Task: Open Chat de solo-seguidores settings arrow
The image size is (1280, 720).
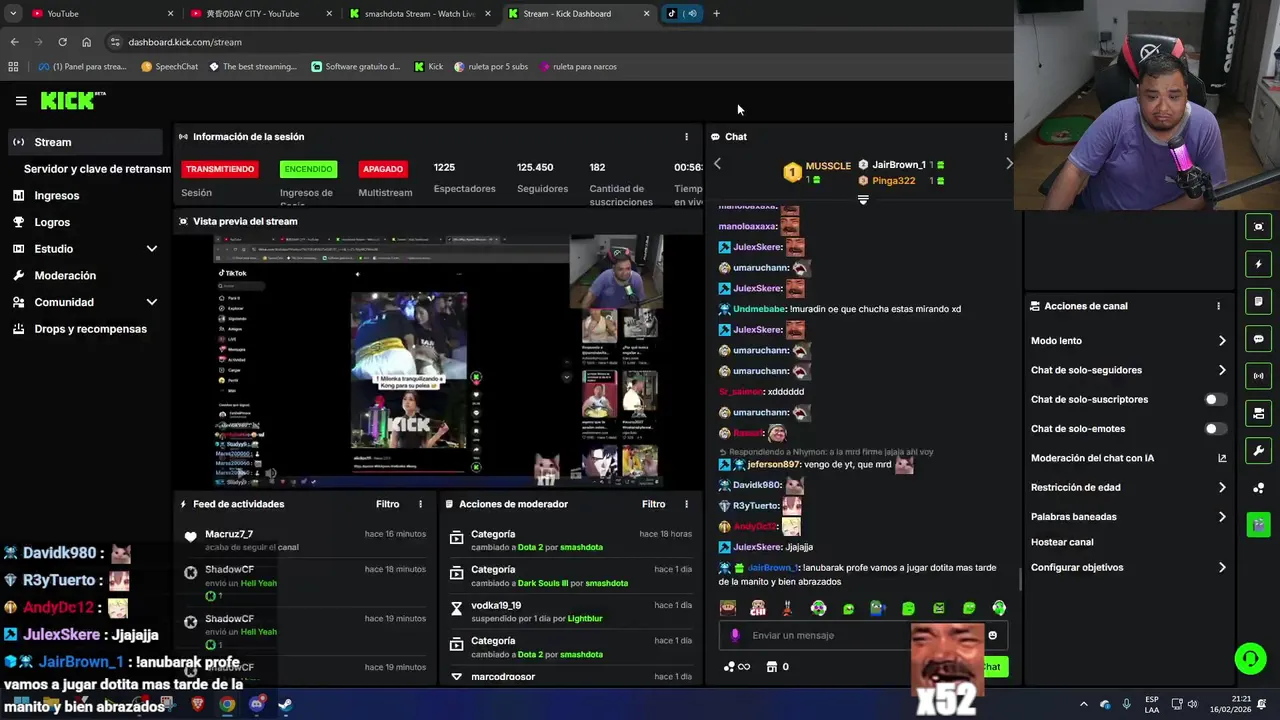Action: click(x=1222, y=370)
